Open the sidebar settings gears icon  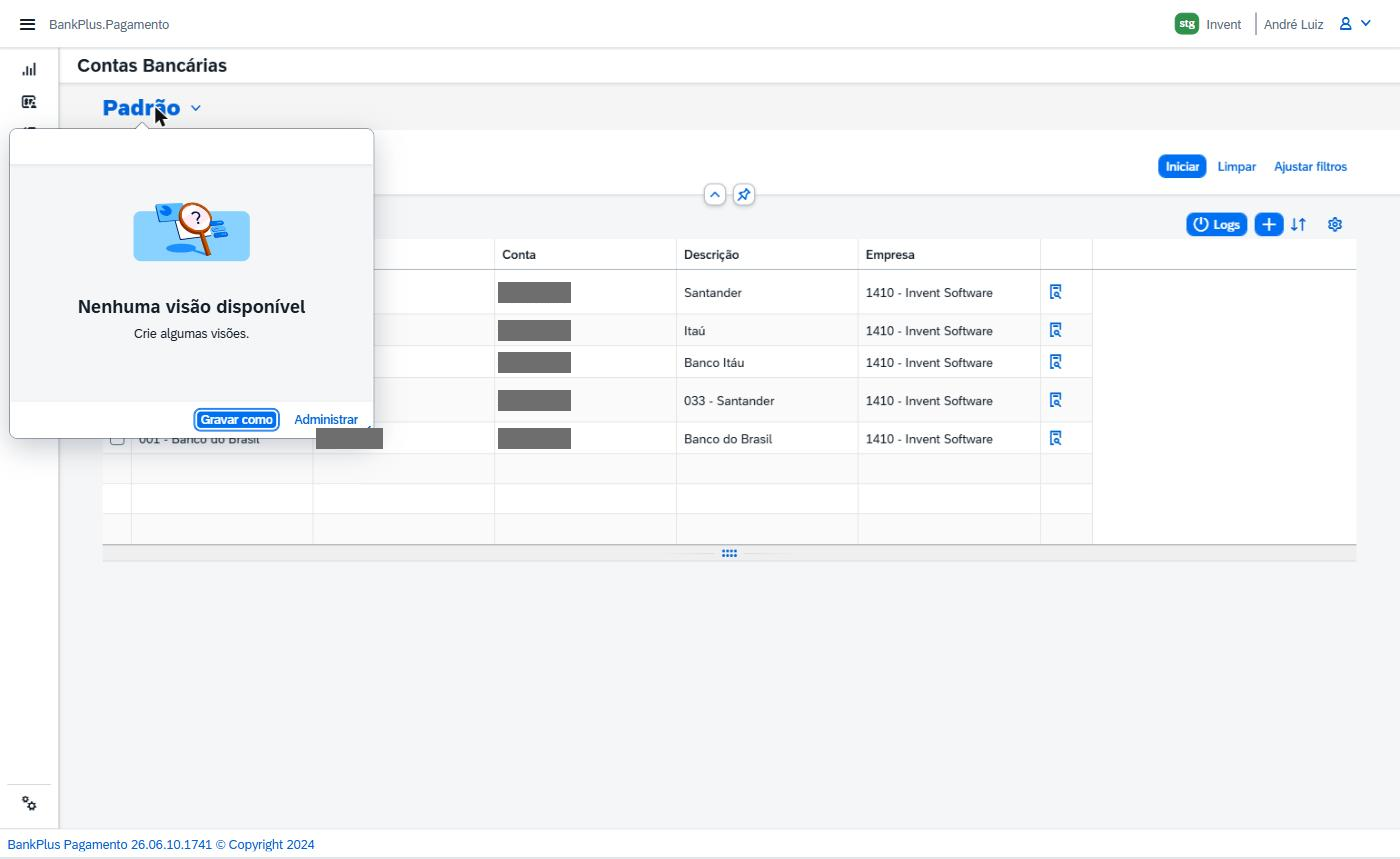click(x=29, y=804)
